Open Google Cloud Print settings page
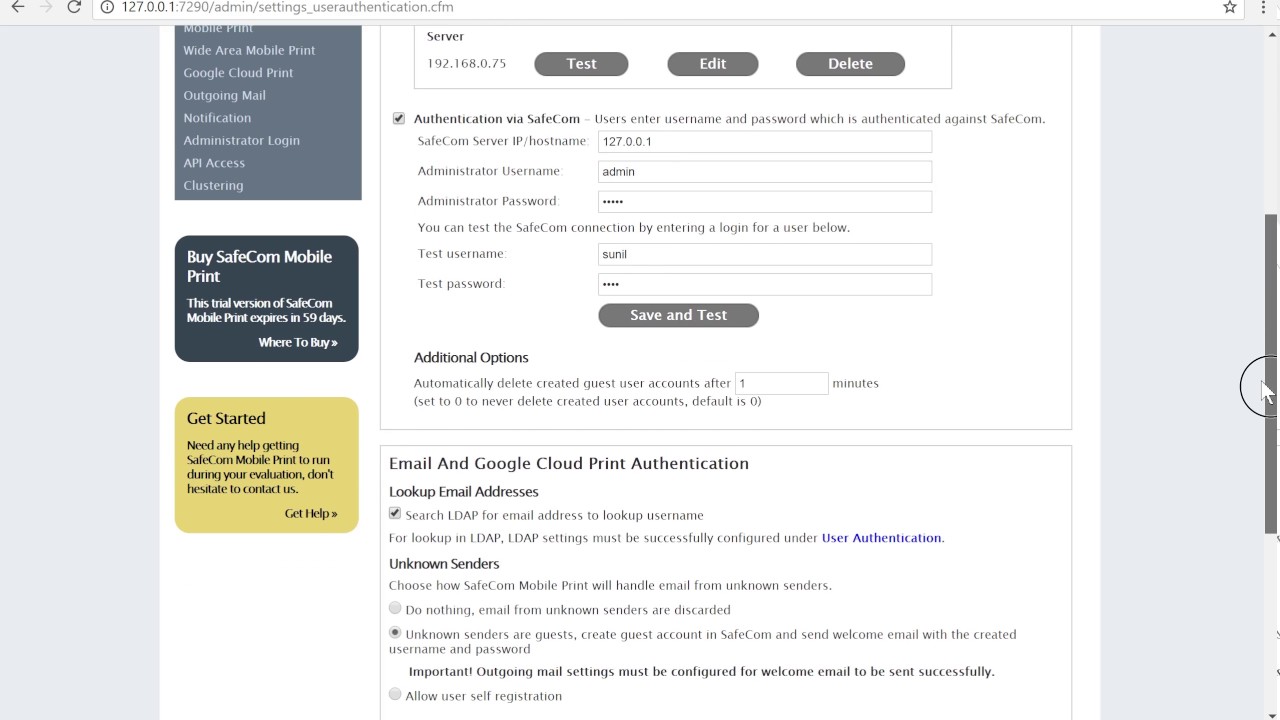1280x720 pixels. tap(238, 73)
